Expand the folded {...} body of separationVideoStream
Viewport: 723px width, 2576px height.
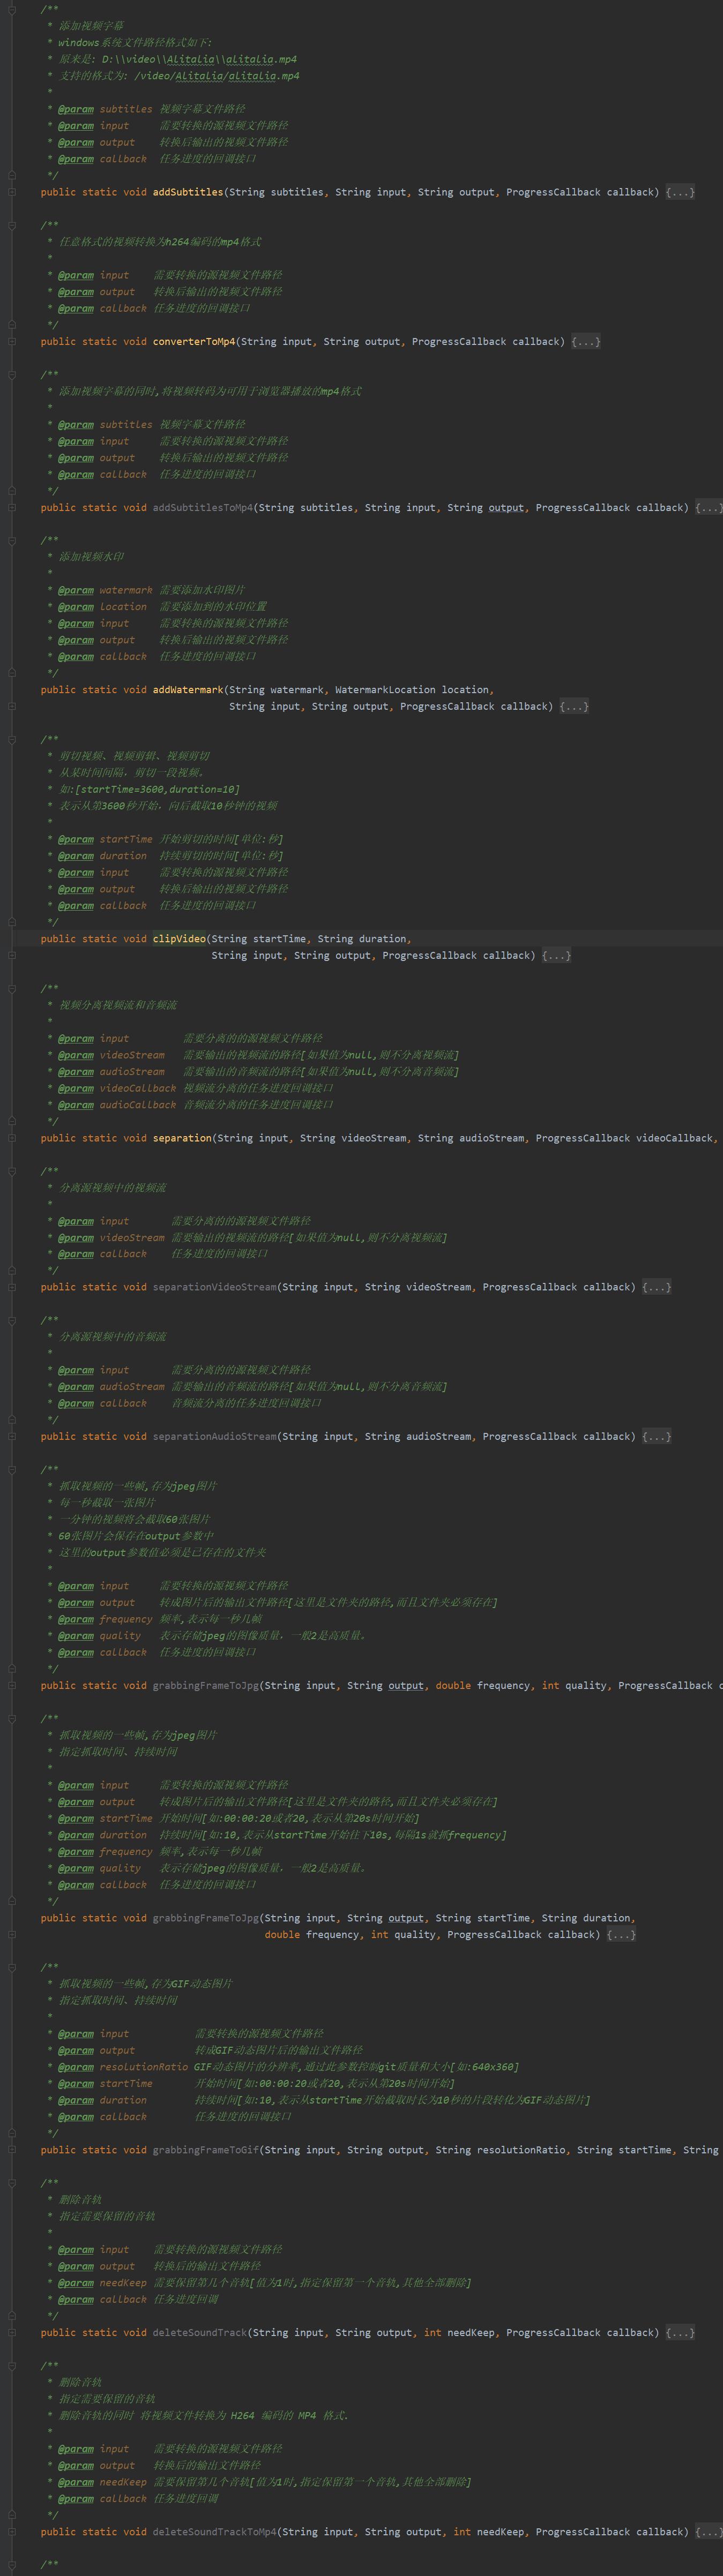pyautogui.click(x=657, y=1288)
